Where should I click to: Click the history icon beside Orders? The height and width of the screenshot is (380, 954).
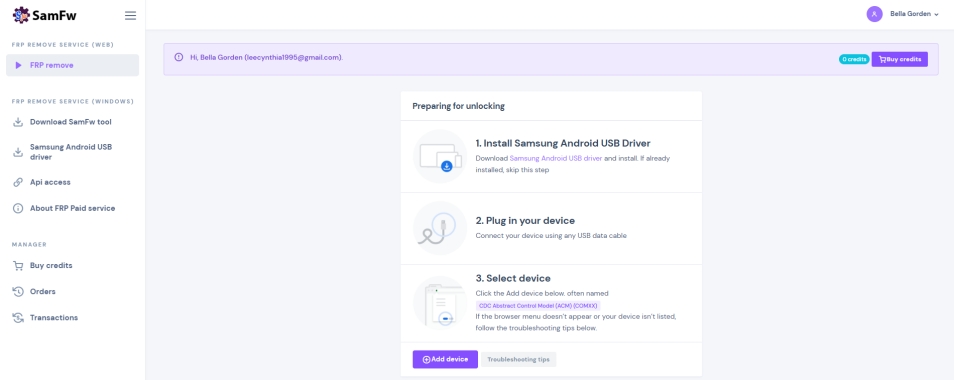[x=18, y=291]
